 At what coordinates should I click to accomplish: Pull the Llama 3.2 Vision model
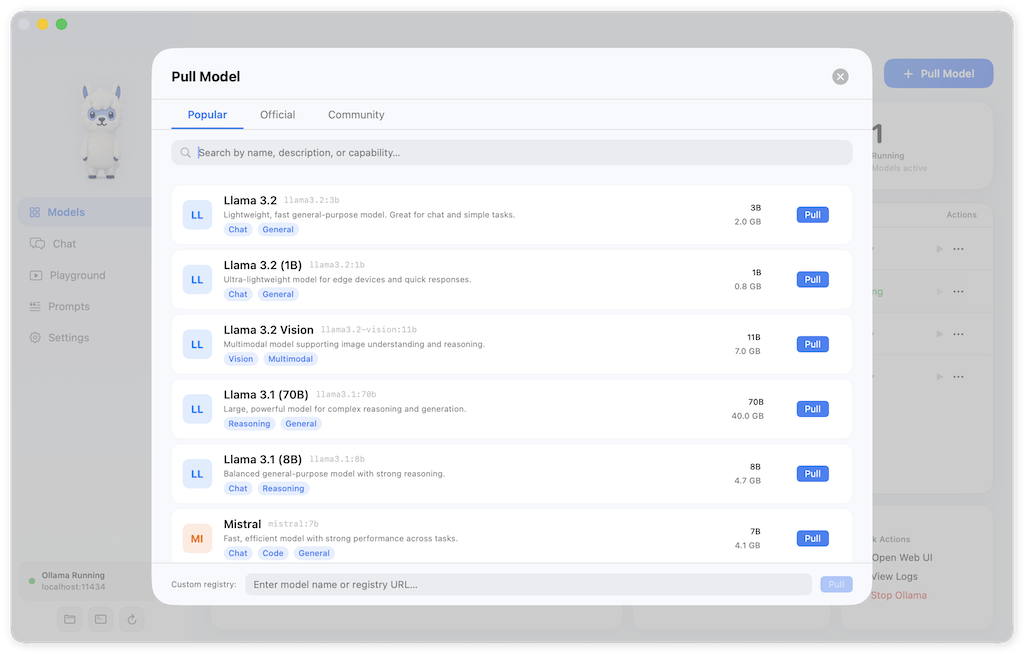[812, 344]
